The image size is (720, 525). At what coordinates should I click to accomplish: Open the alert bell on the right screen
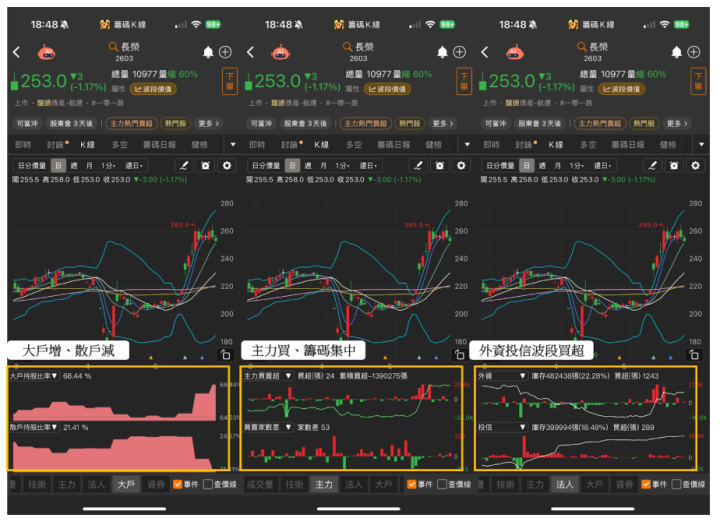click(x=676, y=52)
